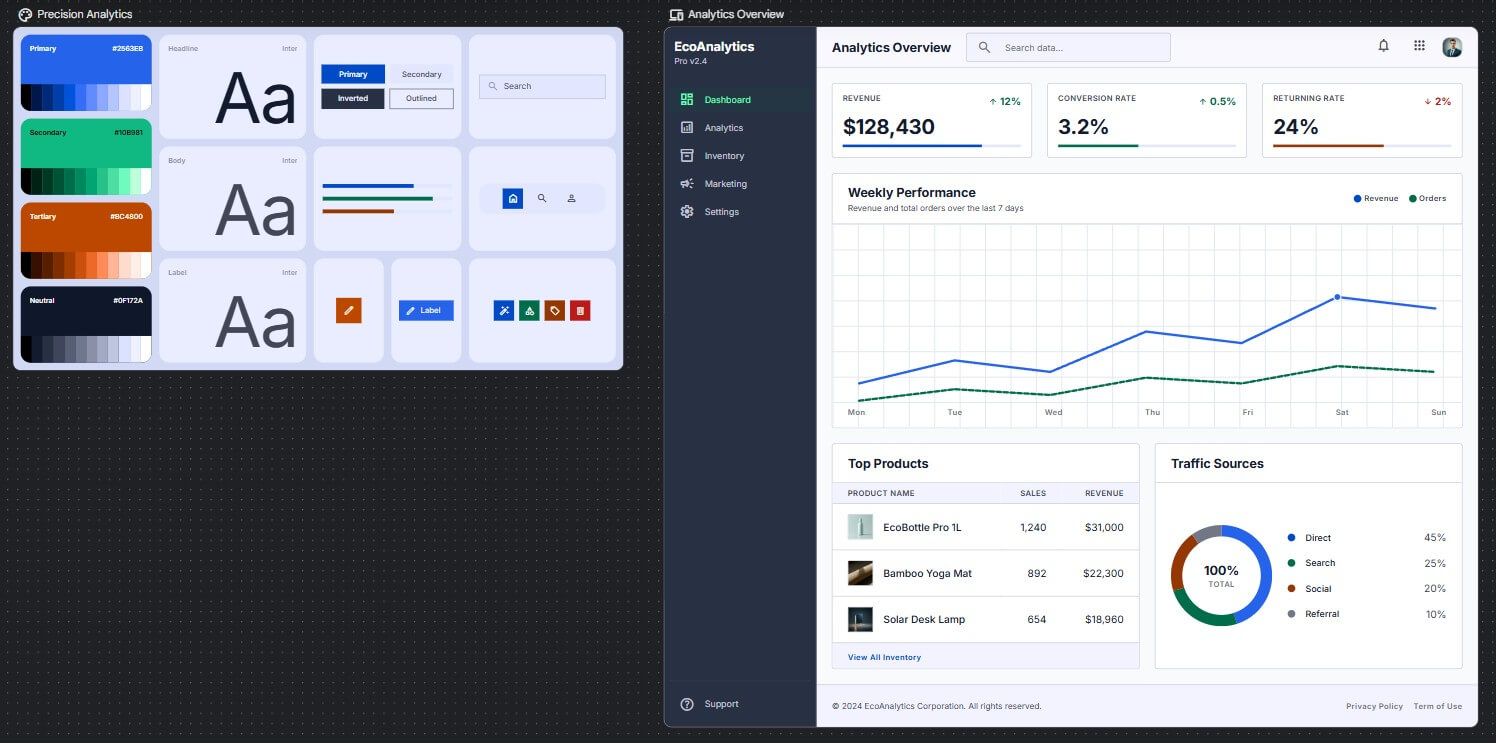Click the Direct 45% traffic source row
The height and width of the screenshot is (743, 1496).
pos(1367,538)
